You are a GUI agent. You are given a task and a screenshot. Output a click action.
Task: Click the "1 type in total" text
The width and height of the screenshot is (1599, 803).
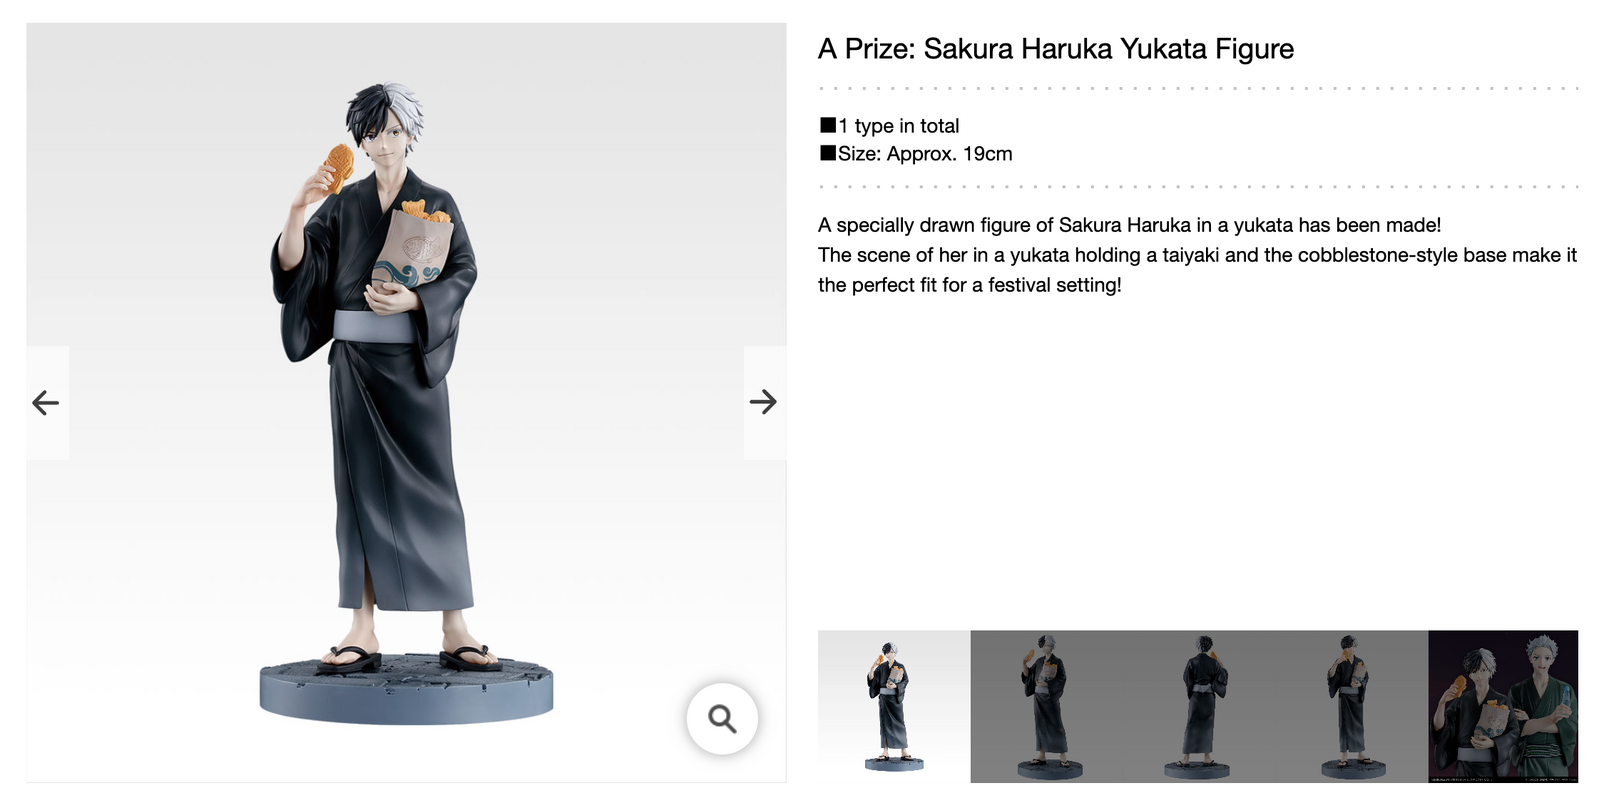click(x=899, y=126)
